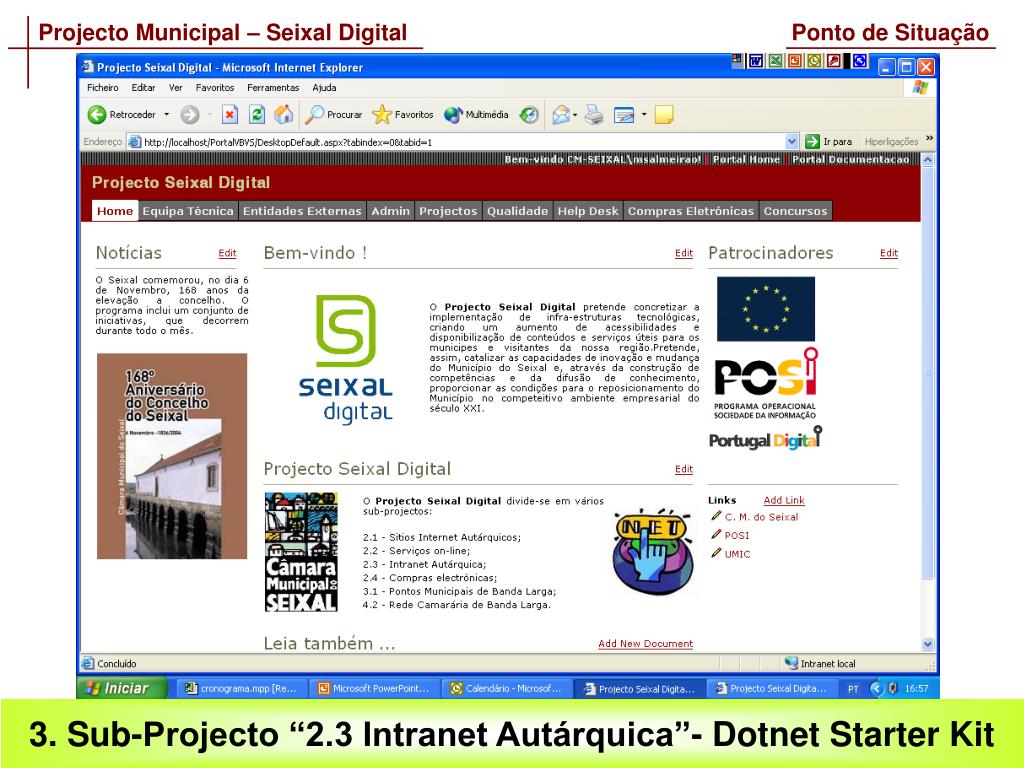Open the C. M. do Seixal link
The width and height of the screenshot is (1024, 768).
(x=761, y=517)
